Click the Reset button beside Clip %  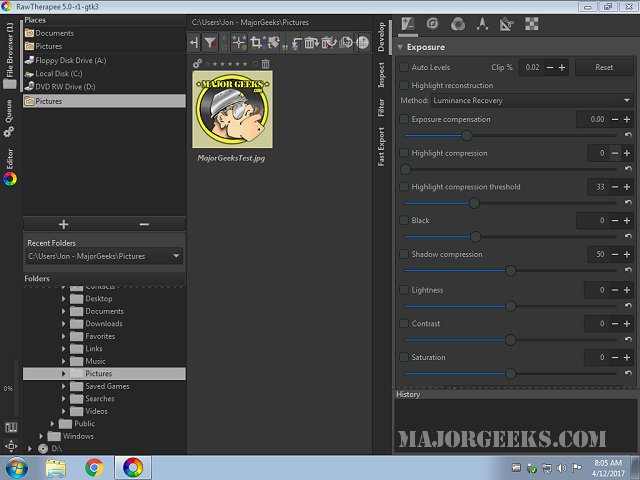click(604, 67)
